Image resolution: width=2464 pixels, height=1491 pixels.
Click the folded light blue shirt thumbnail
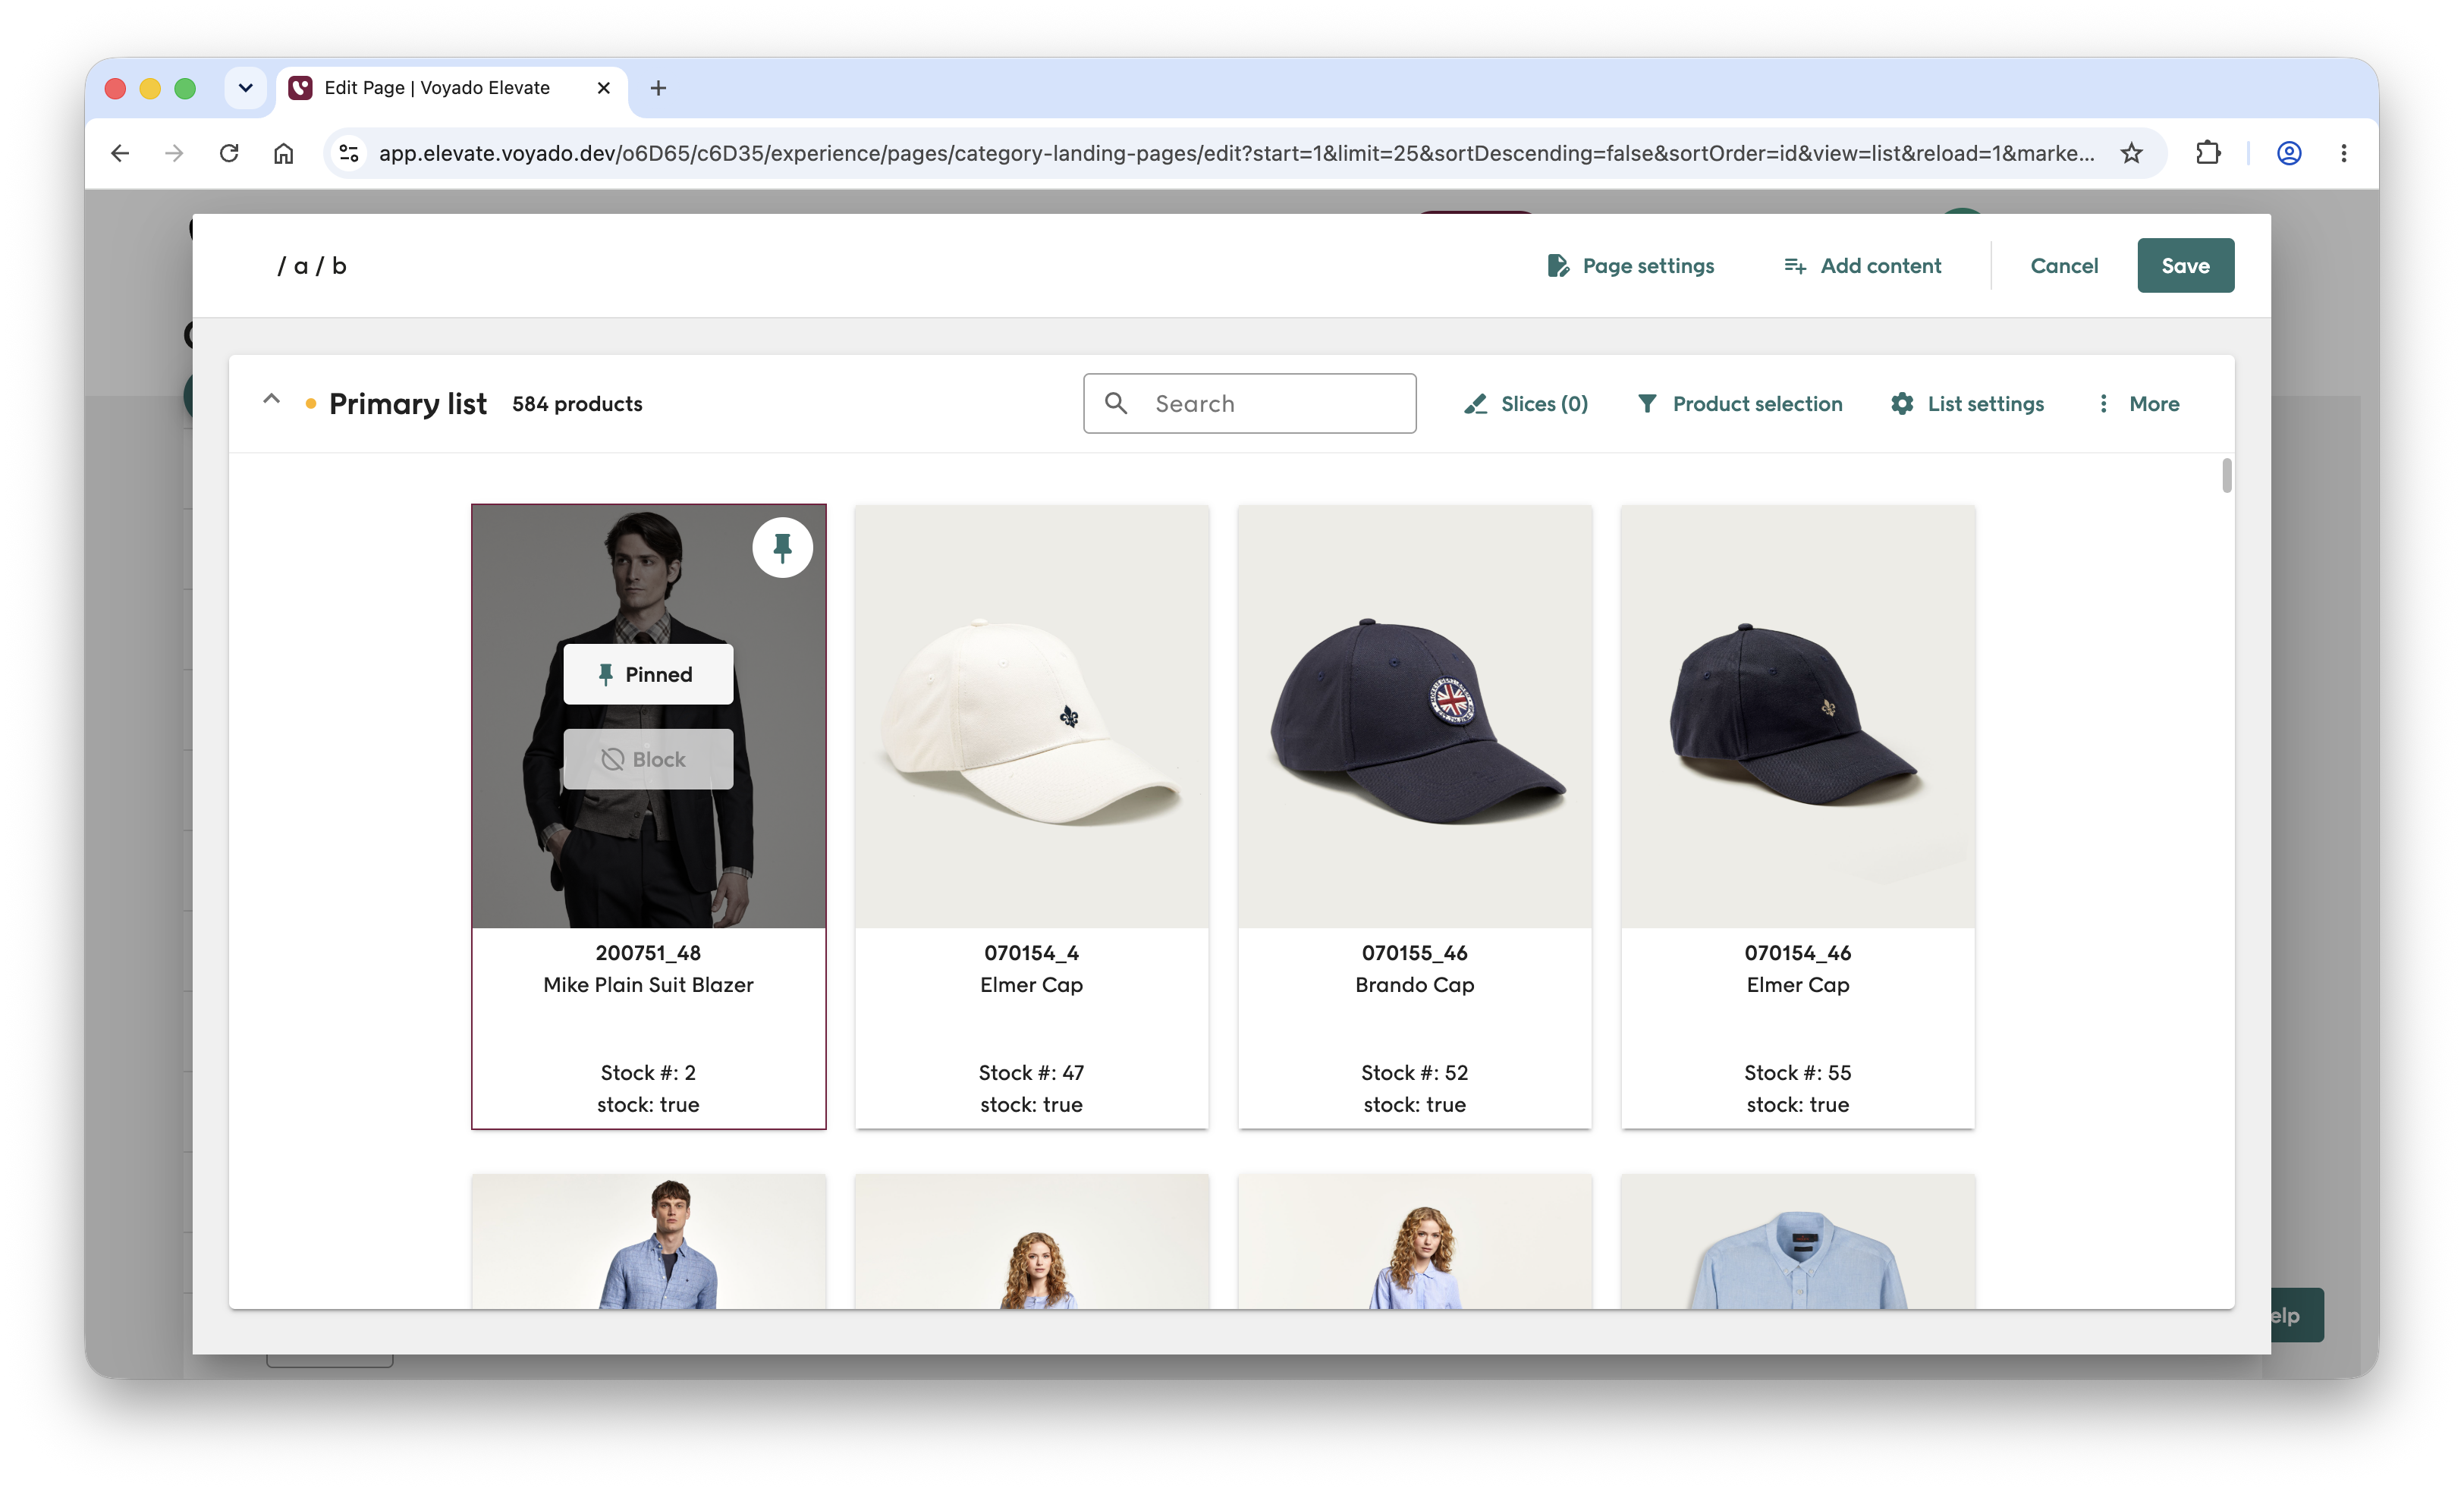1797,1241
